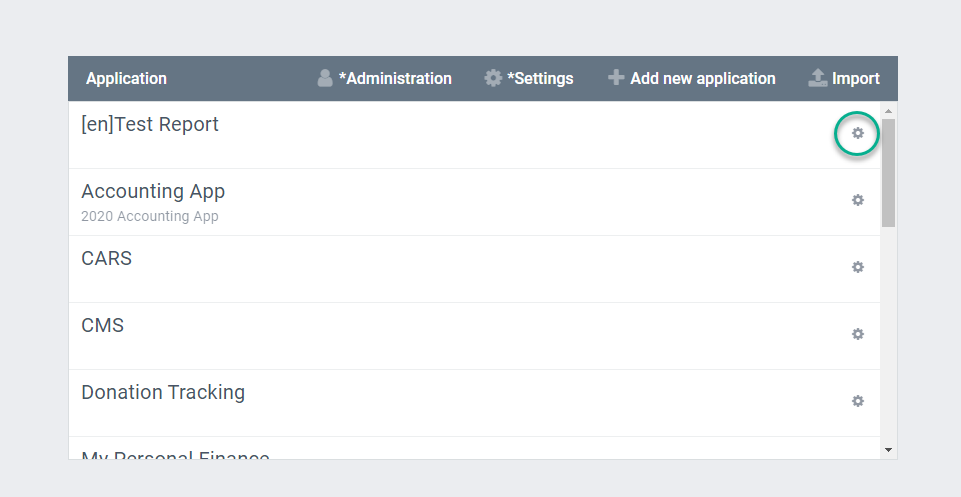
Task: Click Donation Tracking's gear icon
Action: (857, 401)
